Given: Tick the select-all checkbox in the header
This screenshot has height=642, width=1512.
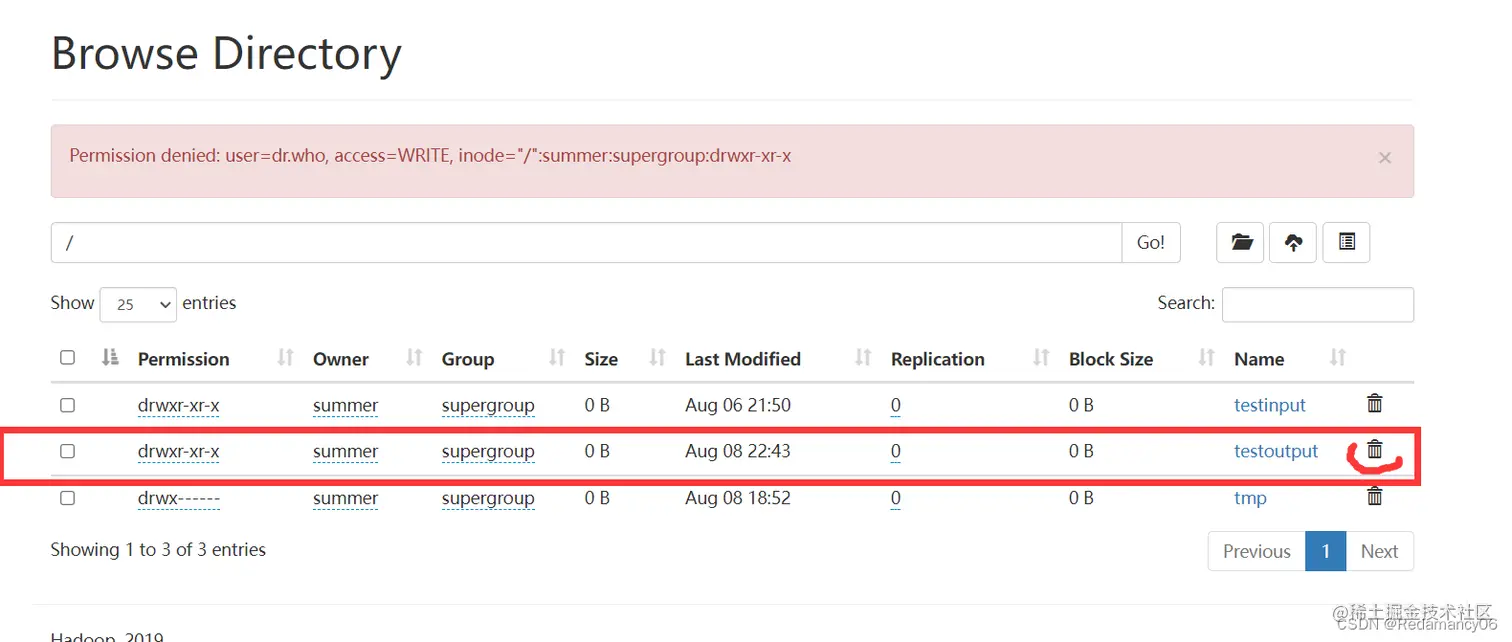Looking at the screenshot, I should (x=67, y=357).
